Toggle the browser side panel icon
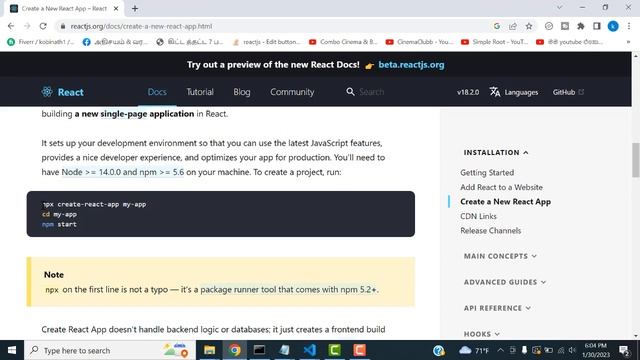Image resolution: width=640 pixels, height=360 pixels. point(597,26)
